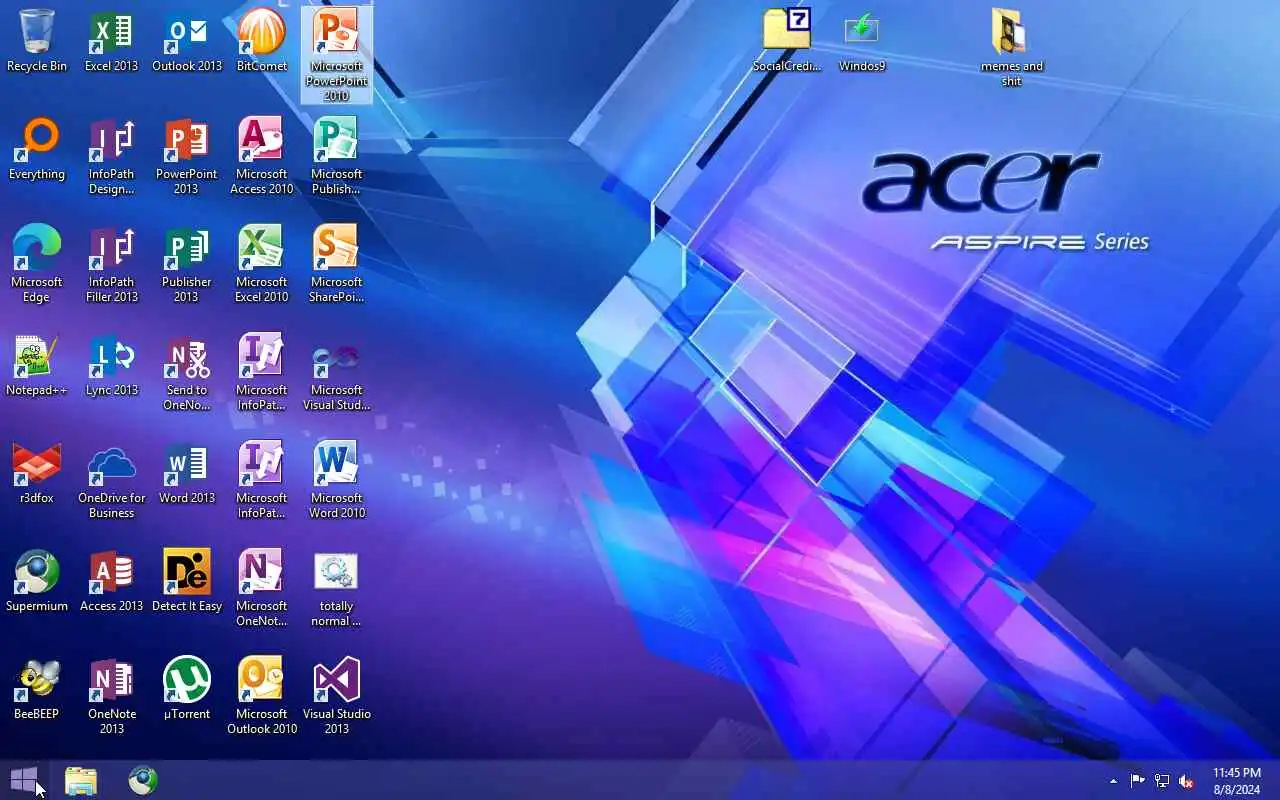The height and width of the screenshot is (800, 1280).
Task: Open the Recycle Bin desktop icon
Action: (x=37, y=40)
